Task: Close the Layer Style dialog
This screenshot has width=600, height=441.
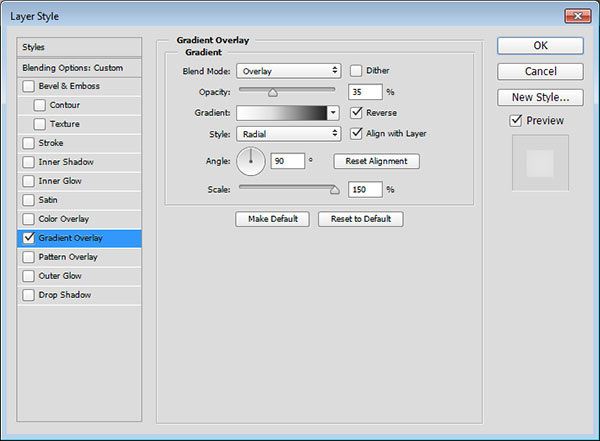Action: click(x=575, y=14)
